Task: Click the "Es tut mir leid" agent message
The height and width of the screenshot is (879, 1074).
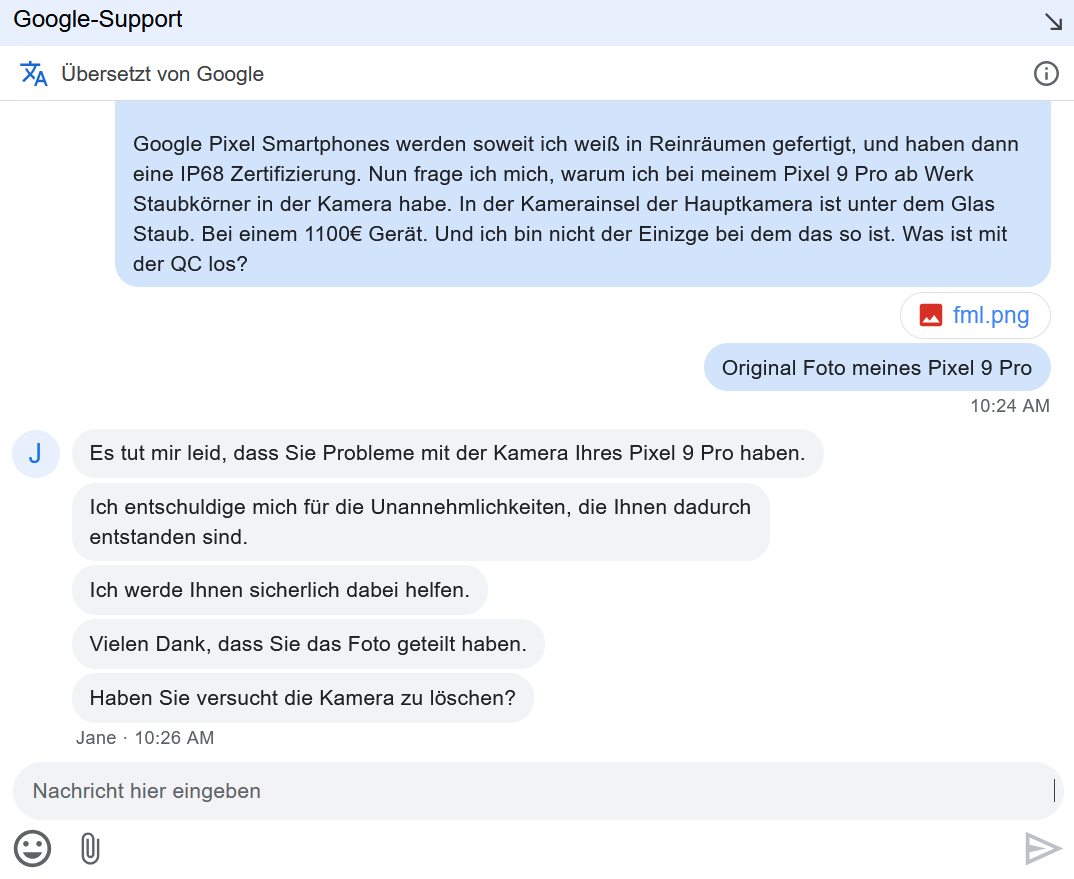Action: coord(447,453)
